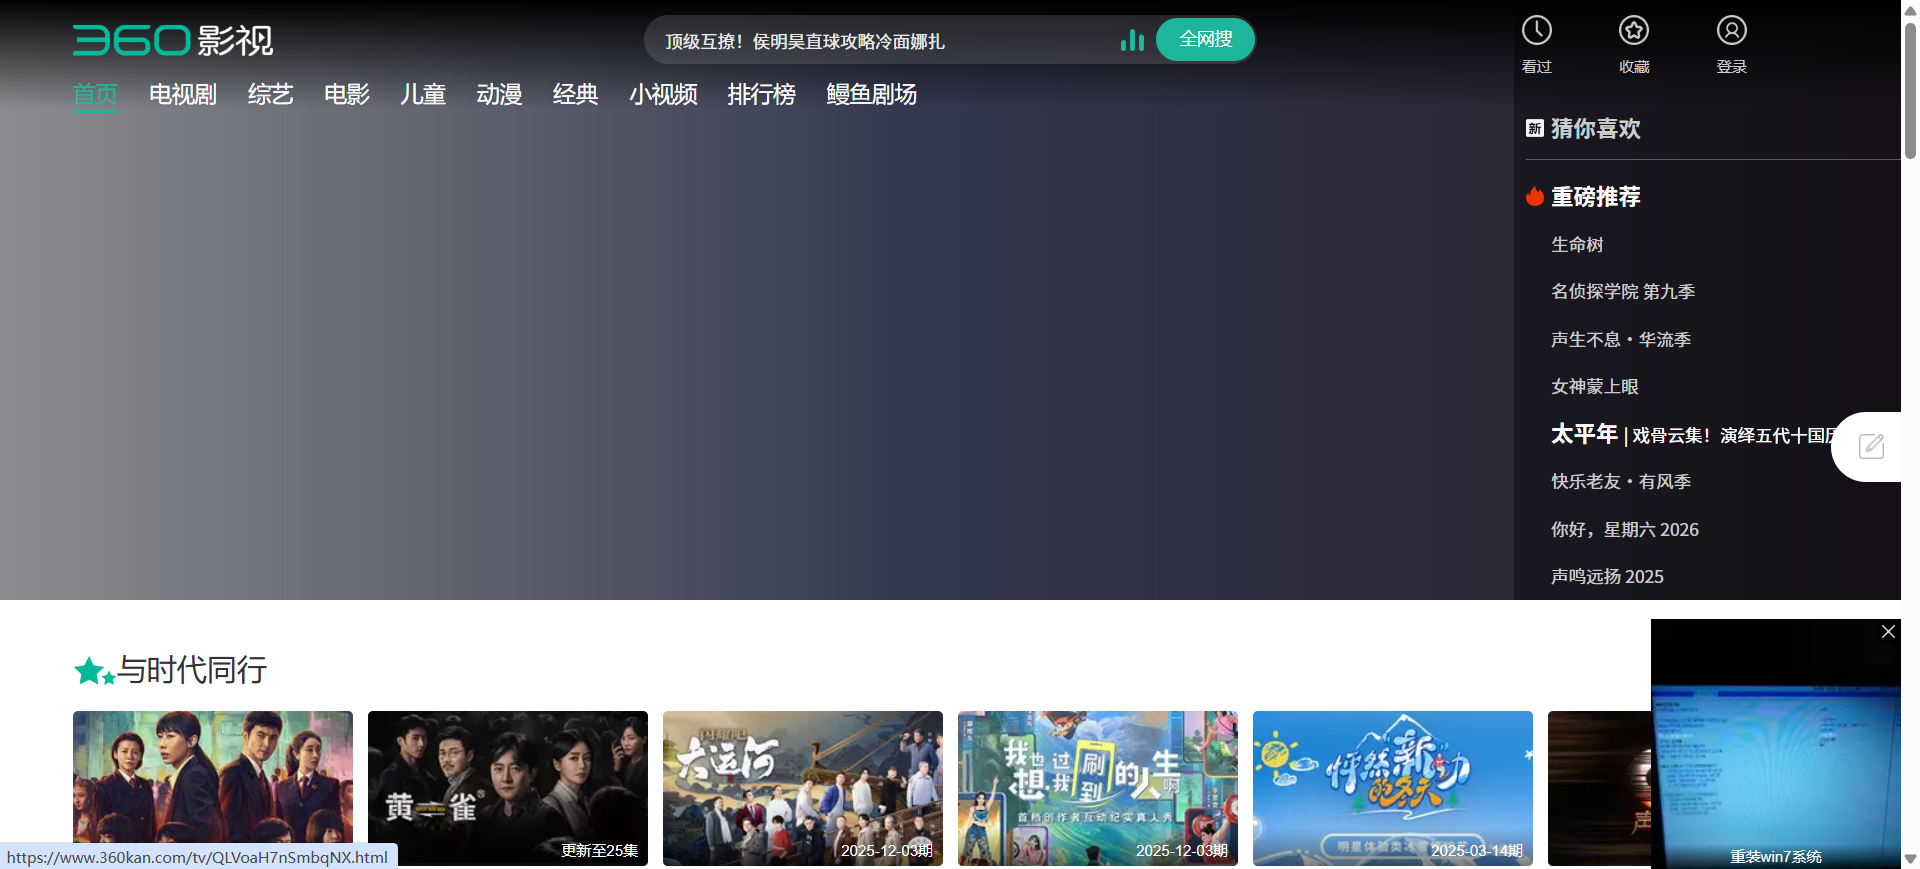
Task: Open 女神蒙上眼 link
Action: coord(1595,387)
